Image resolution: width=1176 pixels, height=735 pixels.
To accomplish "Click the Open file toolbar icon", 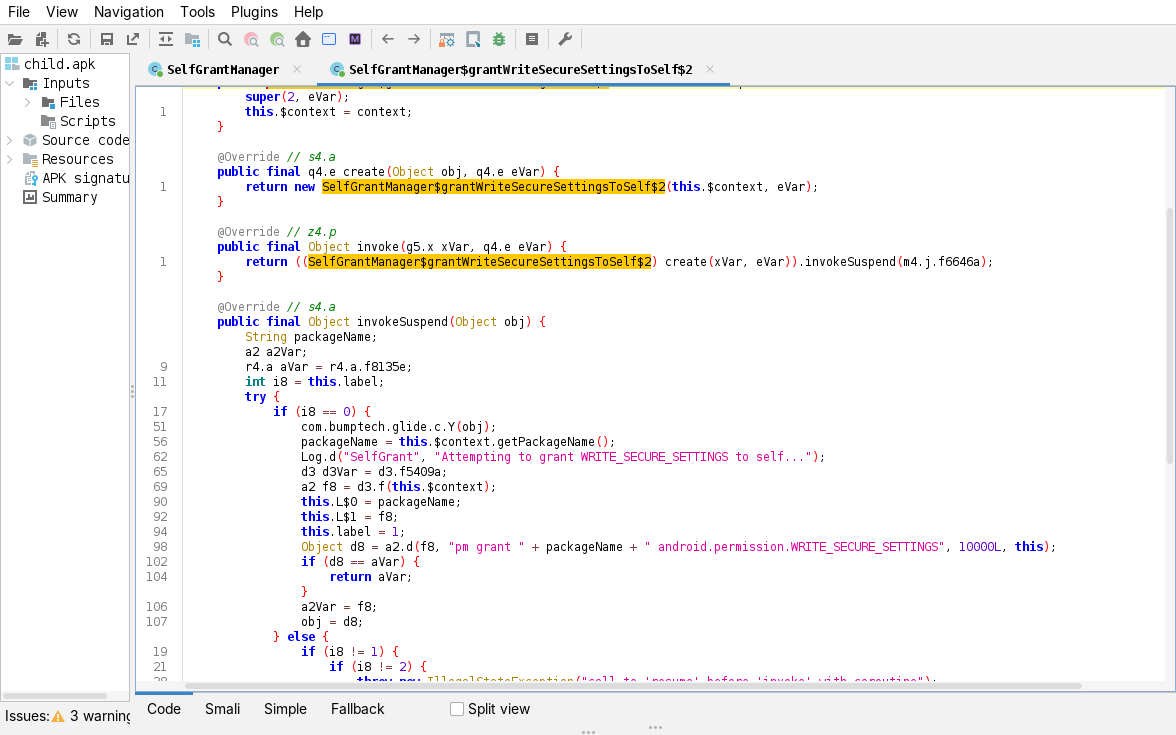I will click(x=14, y=40).
